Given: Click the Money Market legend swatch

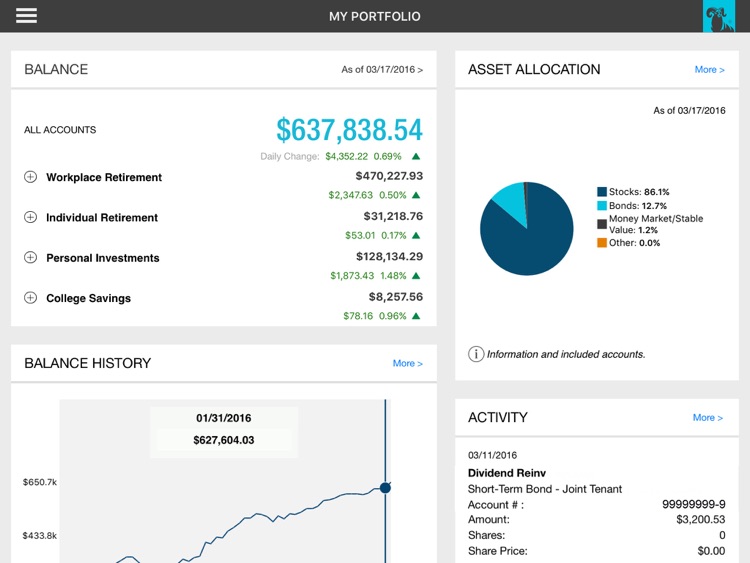Looking at the screenshot, I should (602, 224).
